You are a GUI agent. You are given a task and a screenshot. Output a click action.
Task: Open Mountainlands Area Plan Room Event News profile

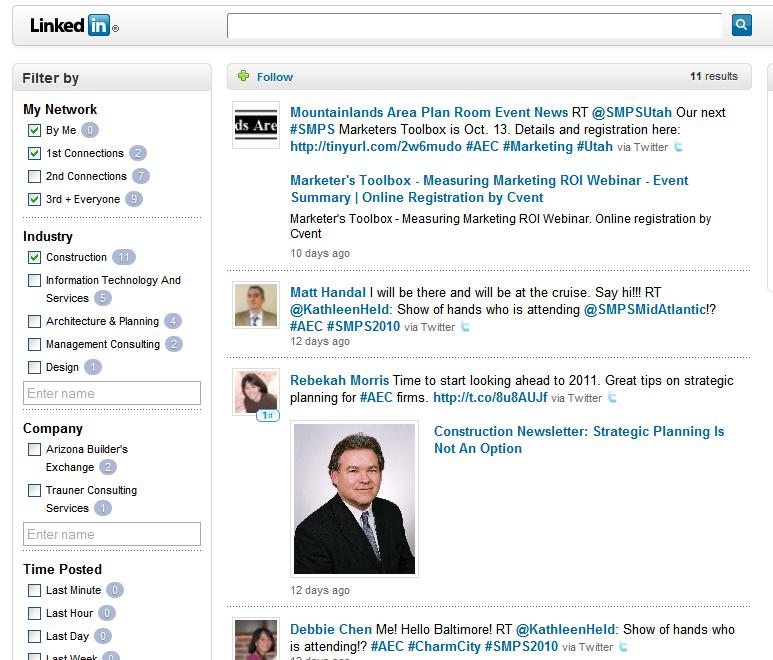pyautogui.click(x=429, y=112)
